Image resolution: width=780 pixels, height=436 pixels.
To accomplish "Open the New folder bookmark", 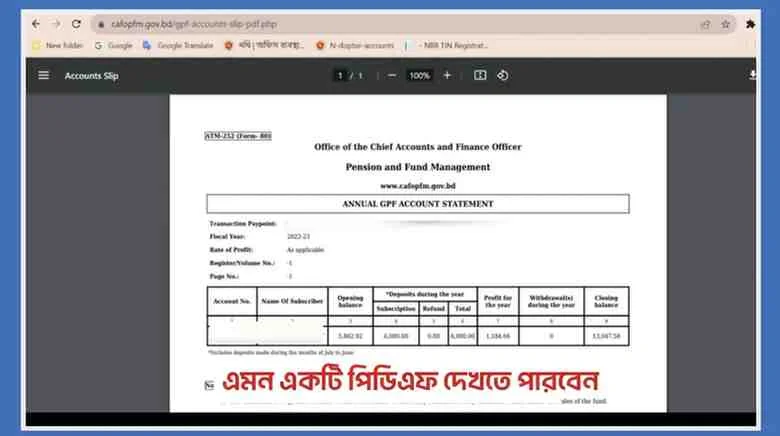I will 58,45.
